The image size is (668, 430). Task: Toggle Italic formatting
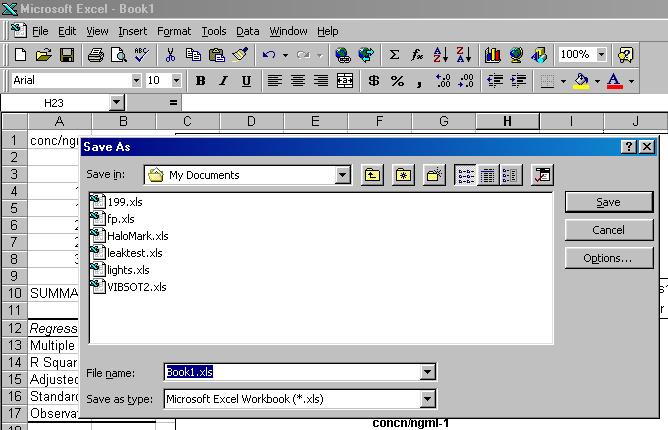click(x=223, y=81)
